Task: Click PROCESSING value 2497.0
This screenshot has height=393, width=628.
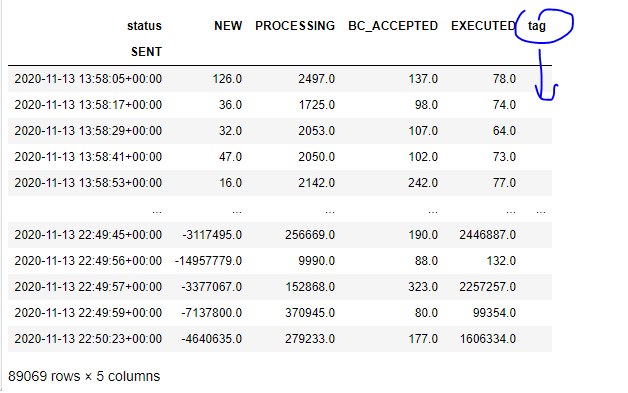Action: click(x=316, y=79)
